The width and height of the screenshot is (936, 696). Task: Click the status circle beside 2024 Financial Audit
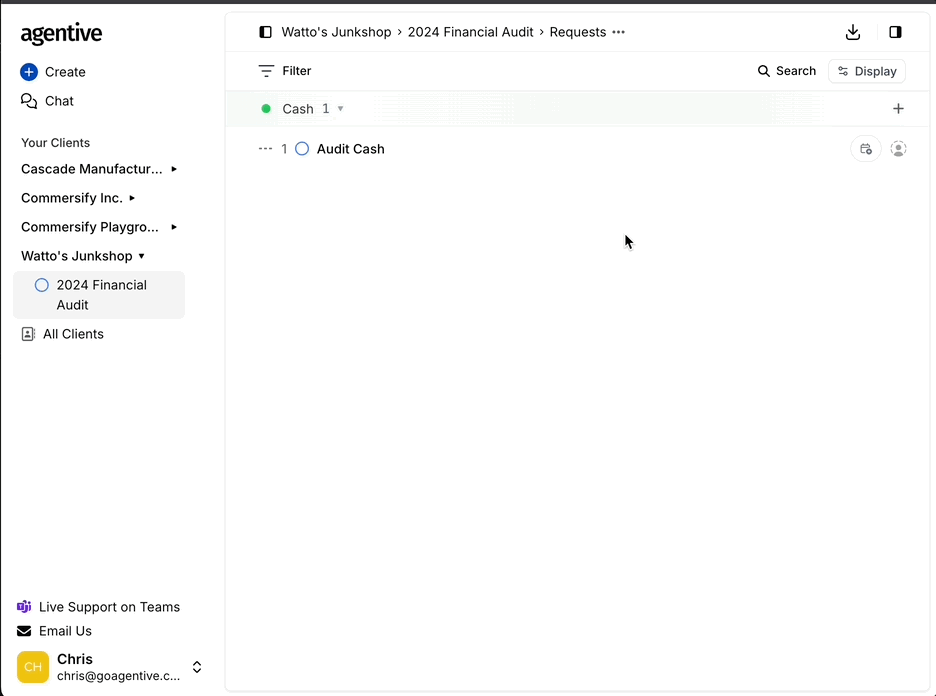41,285
